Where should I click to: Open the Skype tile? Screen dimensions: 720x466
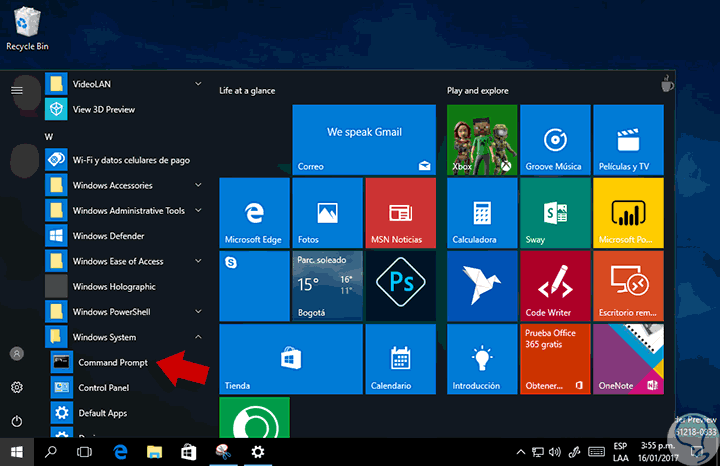coord(254,286)
